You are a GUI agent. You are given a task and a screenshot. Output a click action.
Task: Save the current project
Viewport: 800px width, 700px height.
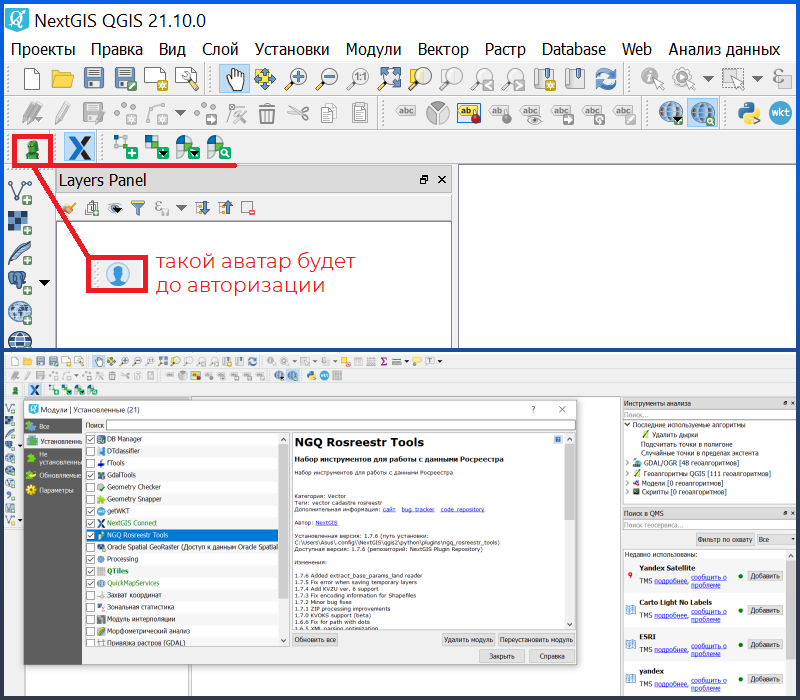pos(93,79)
